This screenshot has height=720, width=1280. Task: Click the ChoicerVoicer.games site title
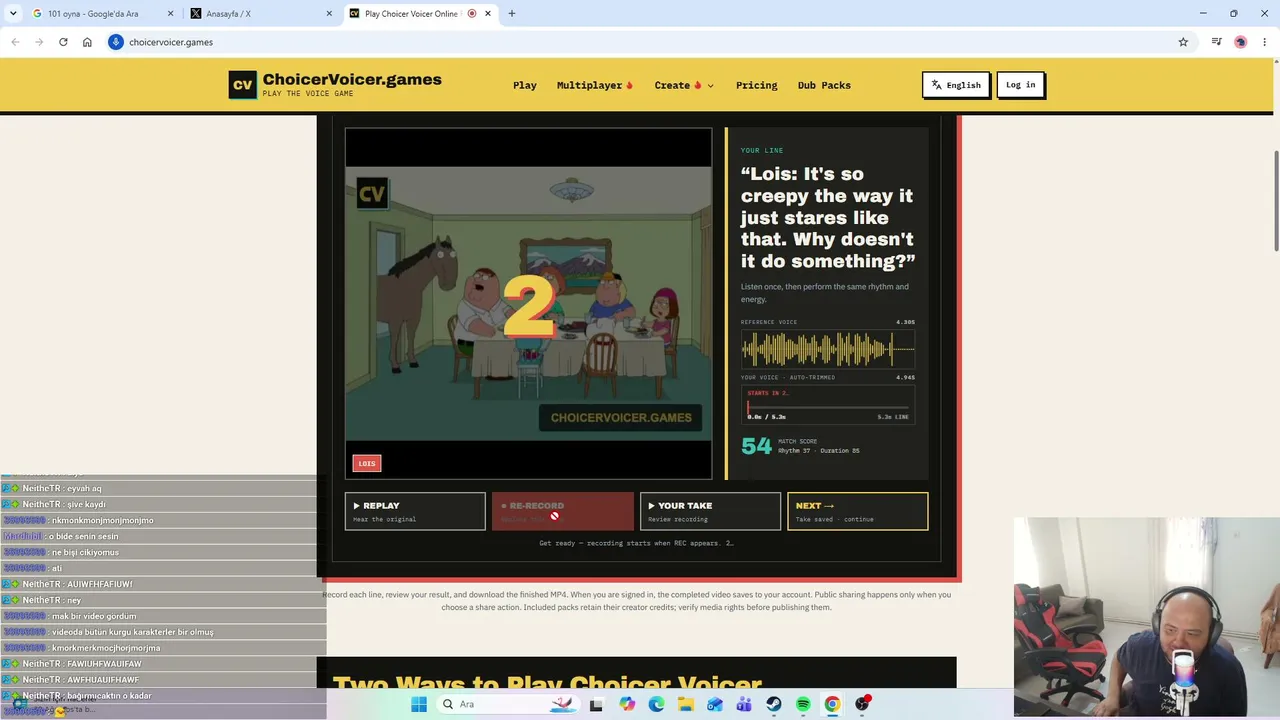[x=352, y=80]
